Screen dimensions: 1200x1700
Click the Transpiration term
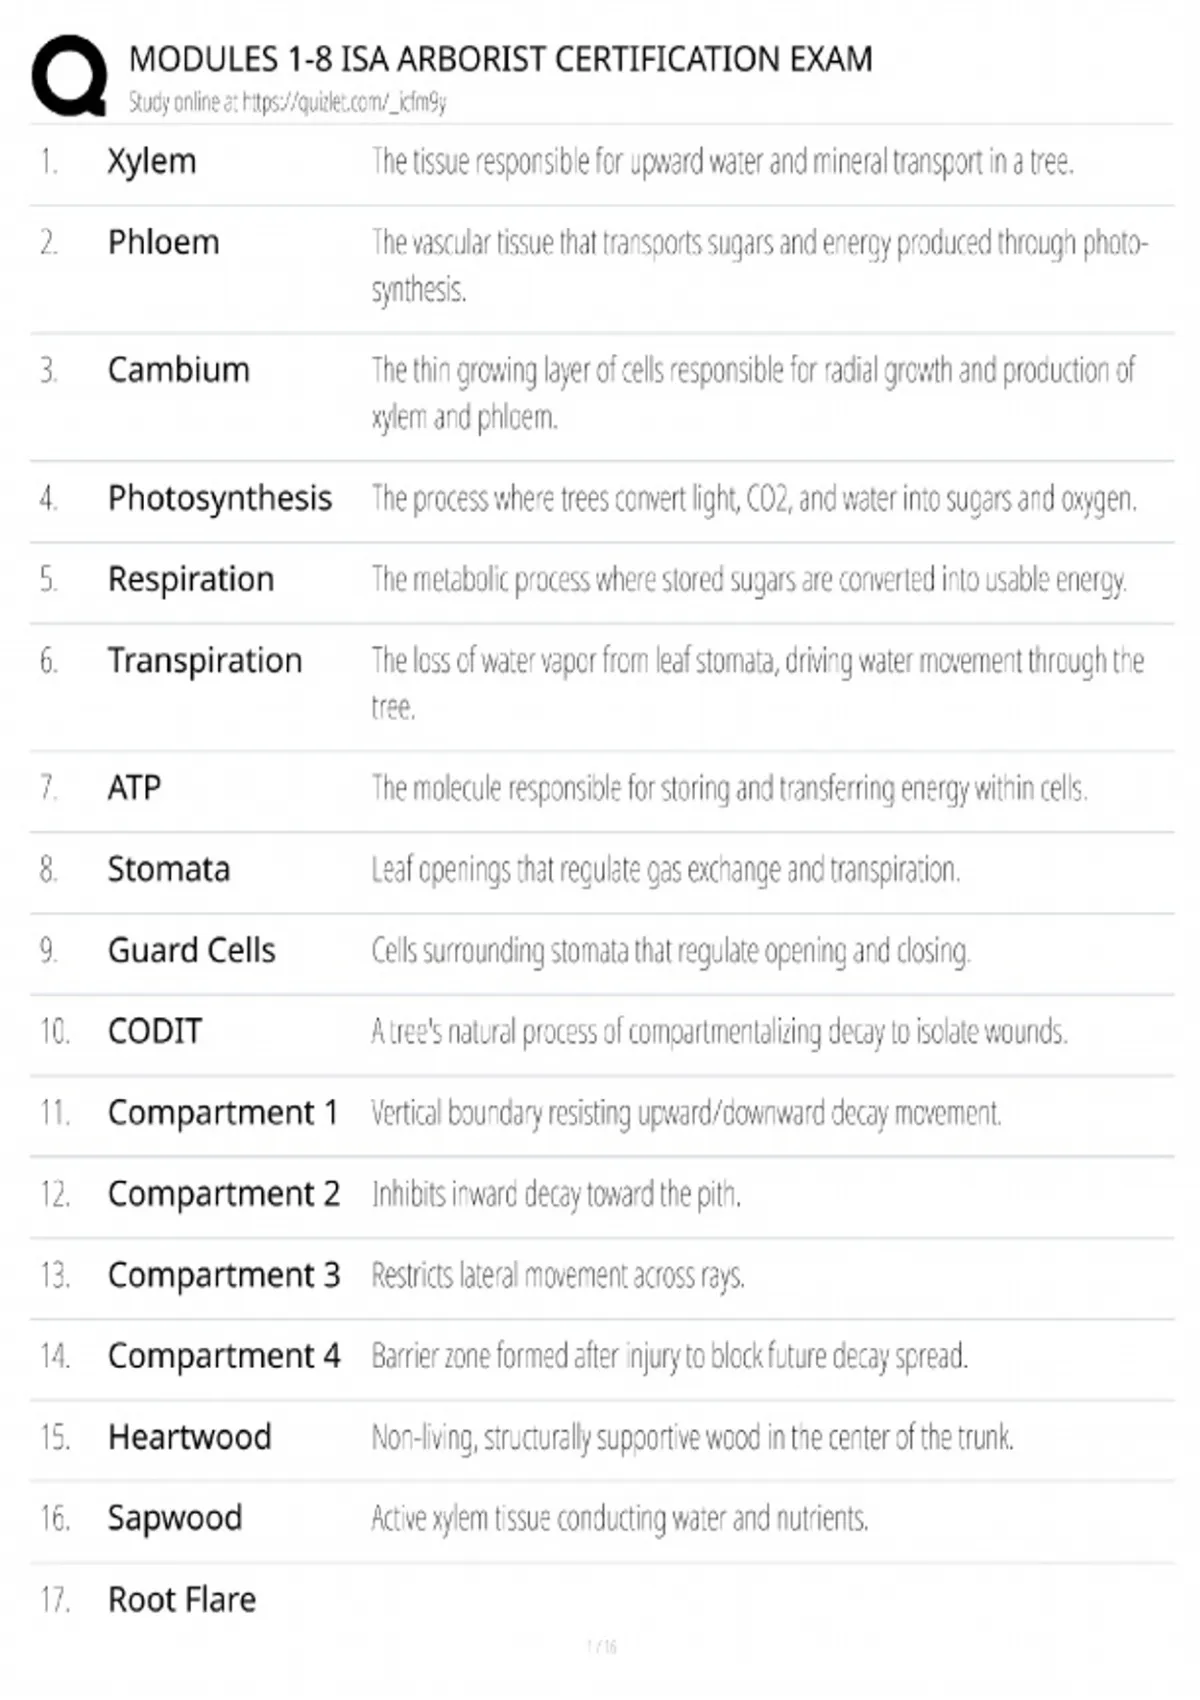point(204,661)
